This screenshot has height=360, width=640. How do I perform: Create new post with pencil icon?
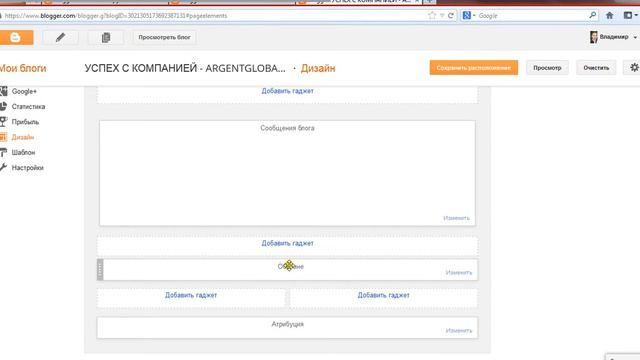click(60, 38)
